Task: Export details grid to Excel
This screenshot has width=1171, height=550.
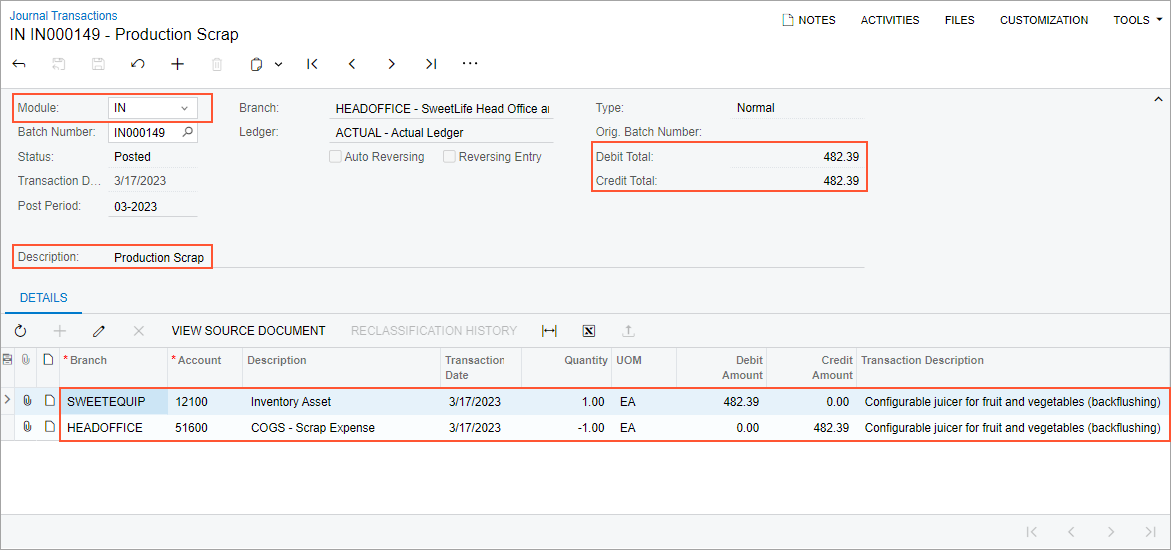Action: pos(588,331)
